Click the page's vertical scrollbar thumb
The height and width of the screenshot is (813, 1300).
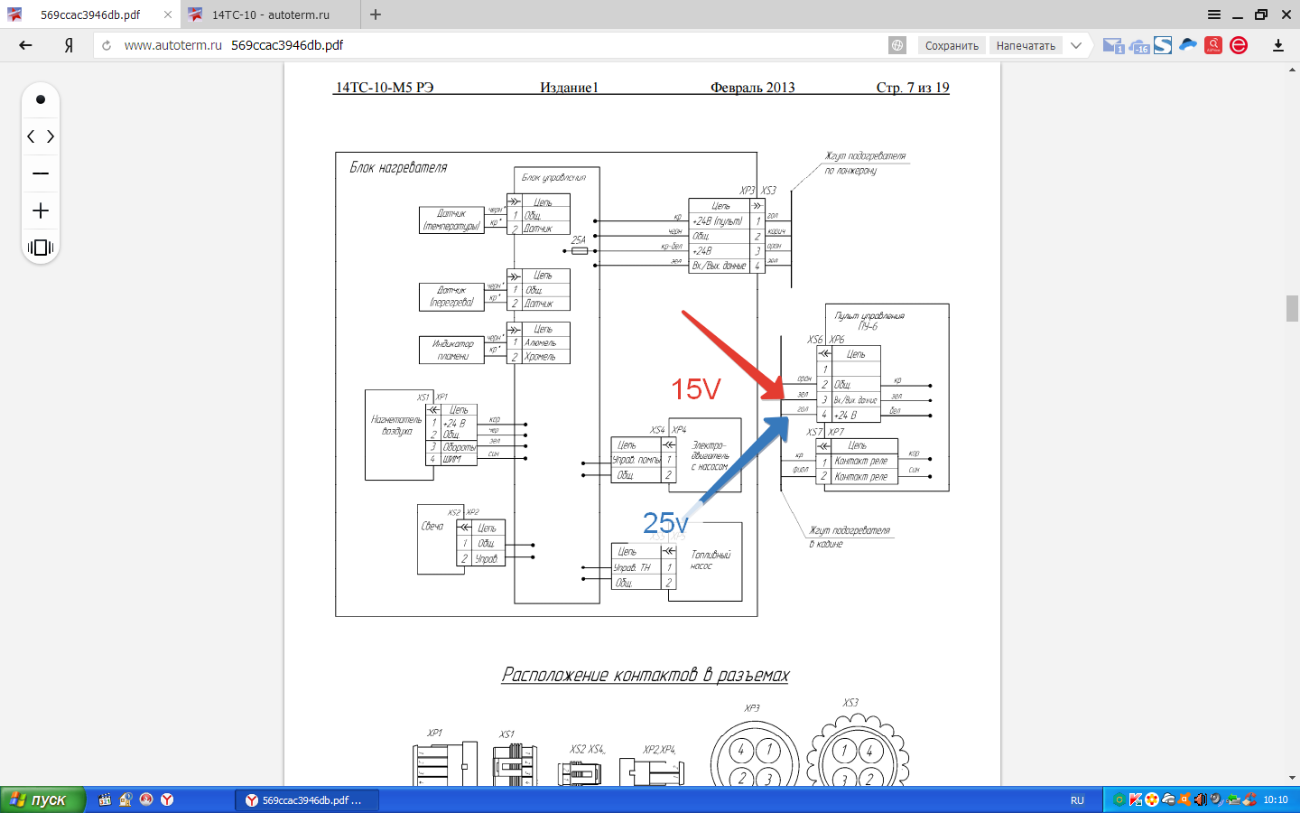click(1291, 309)
